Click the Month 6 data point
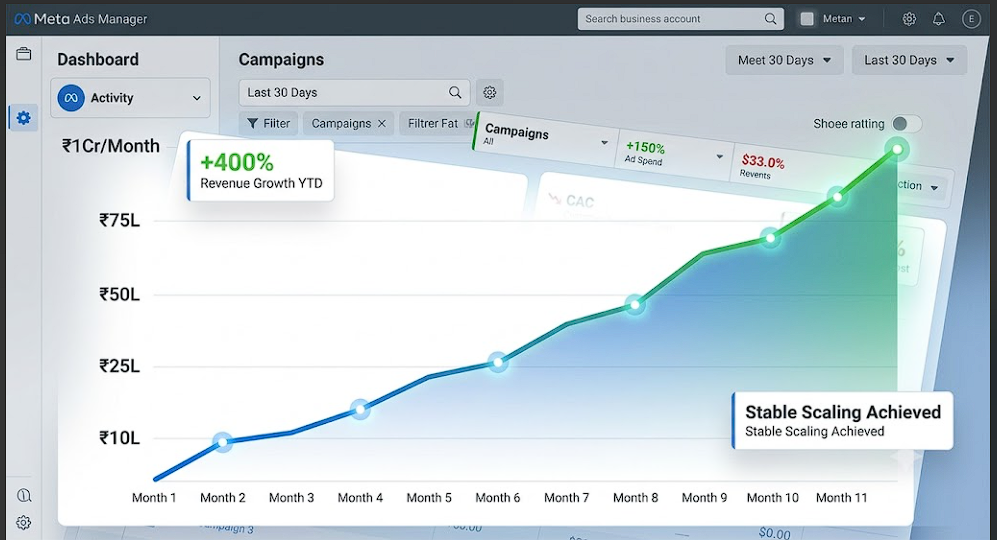 click(498, 363)
